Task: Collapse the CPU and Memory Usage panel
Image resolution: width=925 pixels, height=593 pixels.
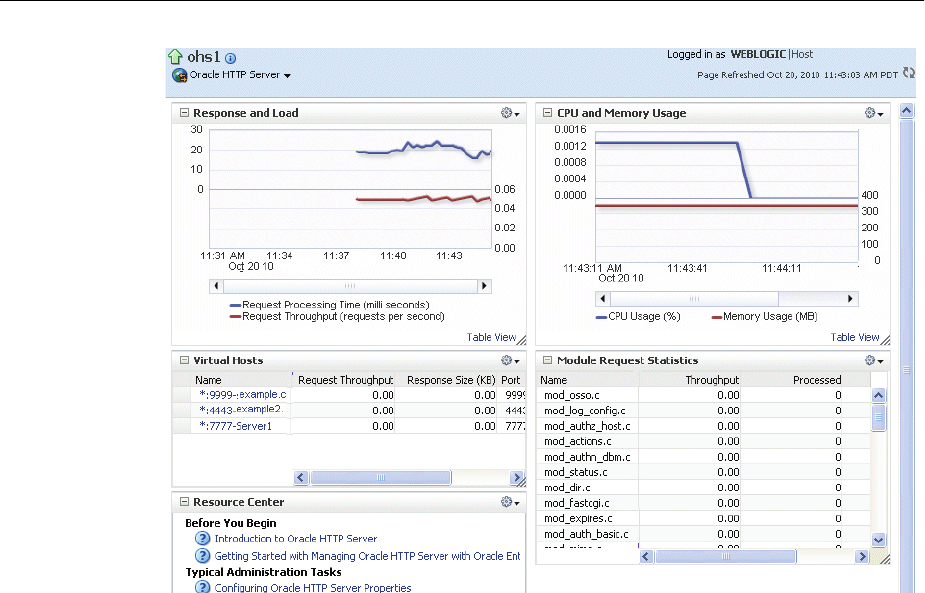Action: (x=548, y=113)
